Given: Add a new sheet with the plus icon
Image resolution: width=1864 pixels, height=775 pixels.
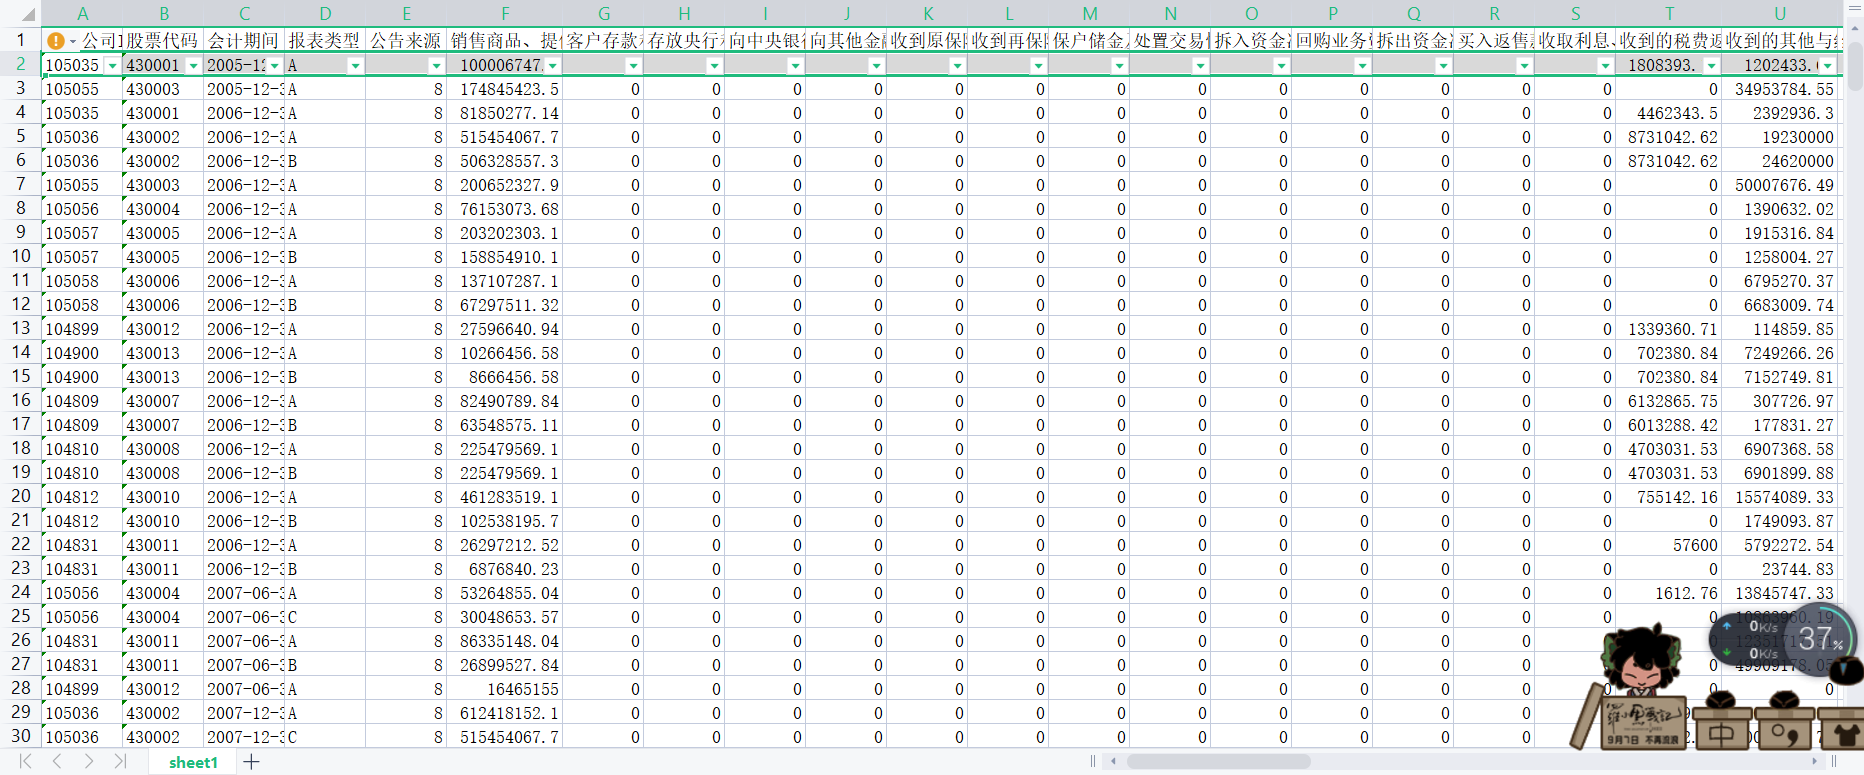Looking at the screenshot, I should pyautogui.click(x=251, y=762).
